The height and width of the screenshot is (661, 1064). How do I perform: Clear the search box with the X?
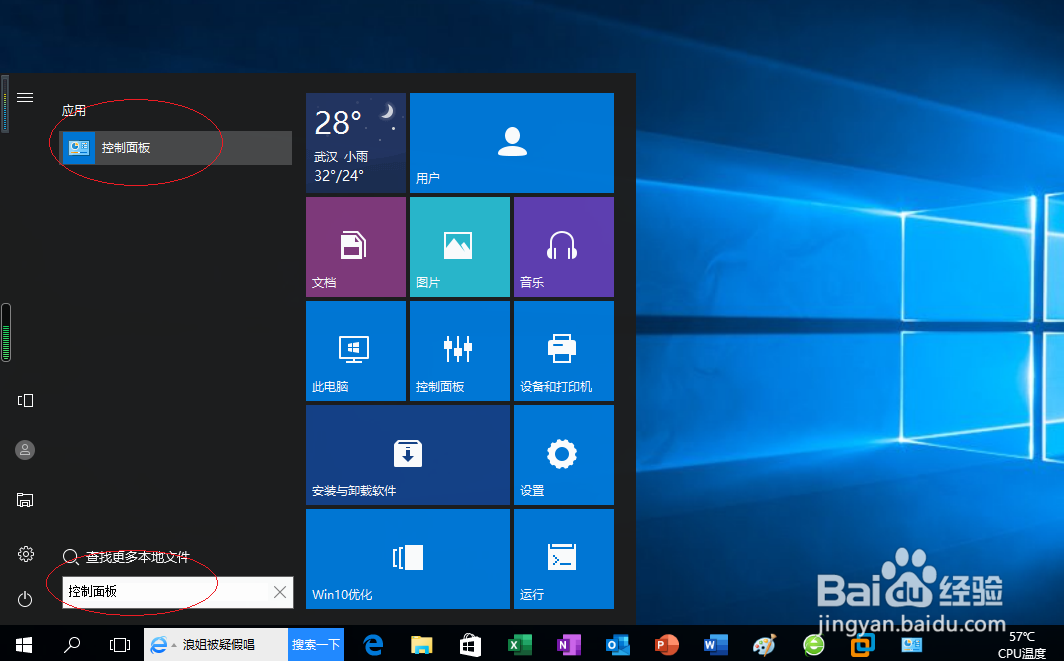click(x=280, y=591)
